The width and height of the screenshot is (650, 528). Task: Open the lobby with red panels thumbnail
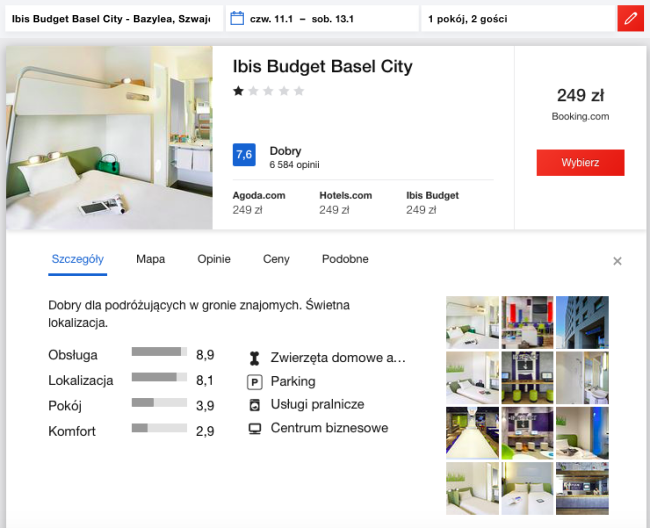(x=527, y=322)
